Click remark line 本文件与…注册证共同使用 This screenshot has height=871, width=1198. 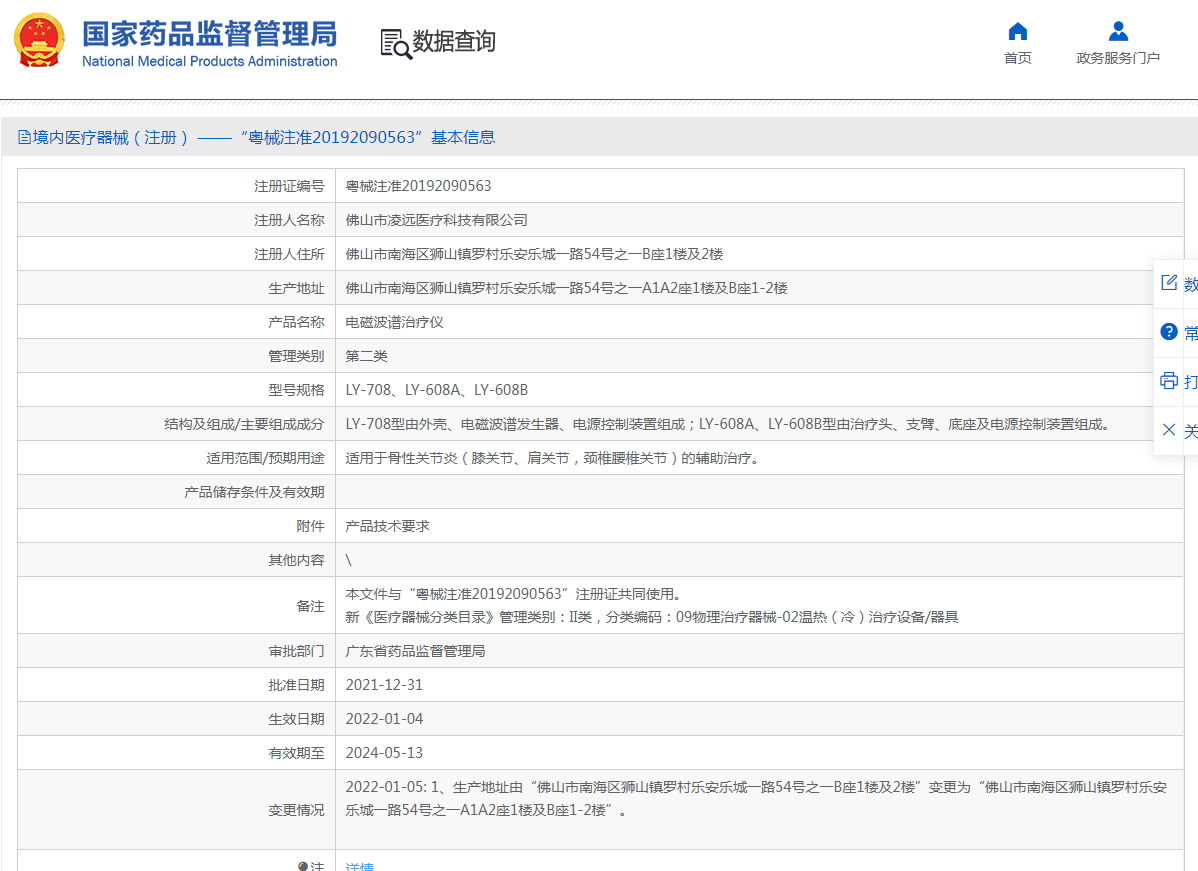point(513,594)
